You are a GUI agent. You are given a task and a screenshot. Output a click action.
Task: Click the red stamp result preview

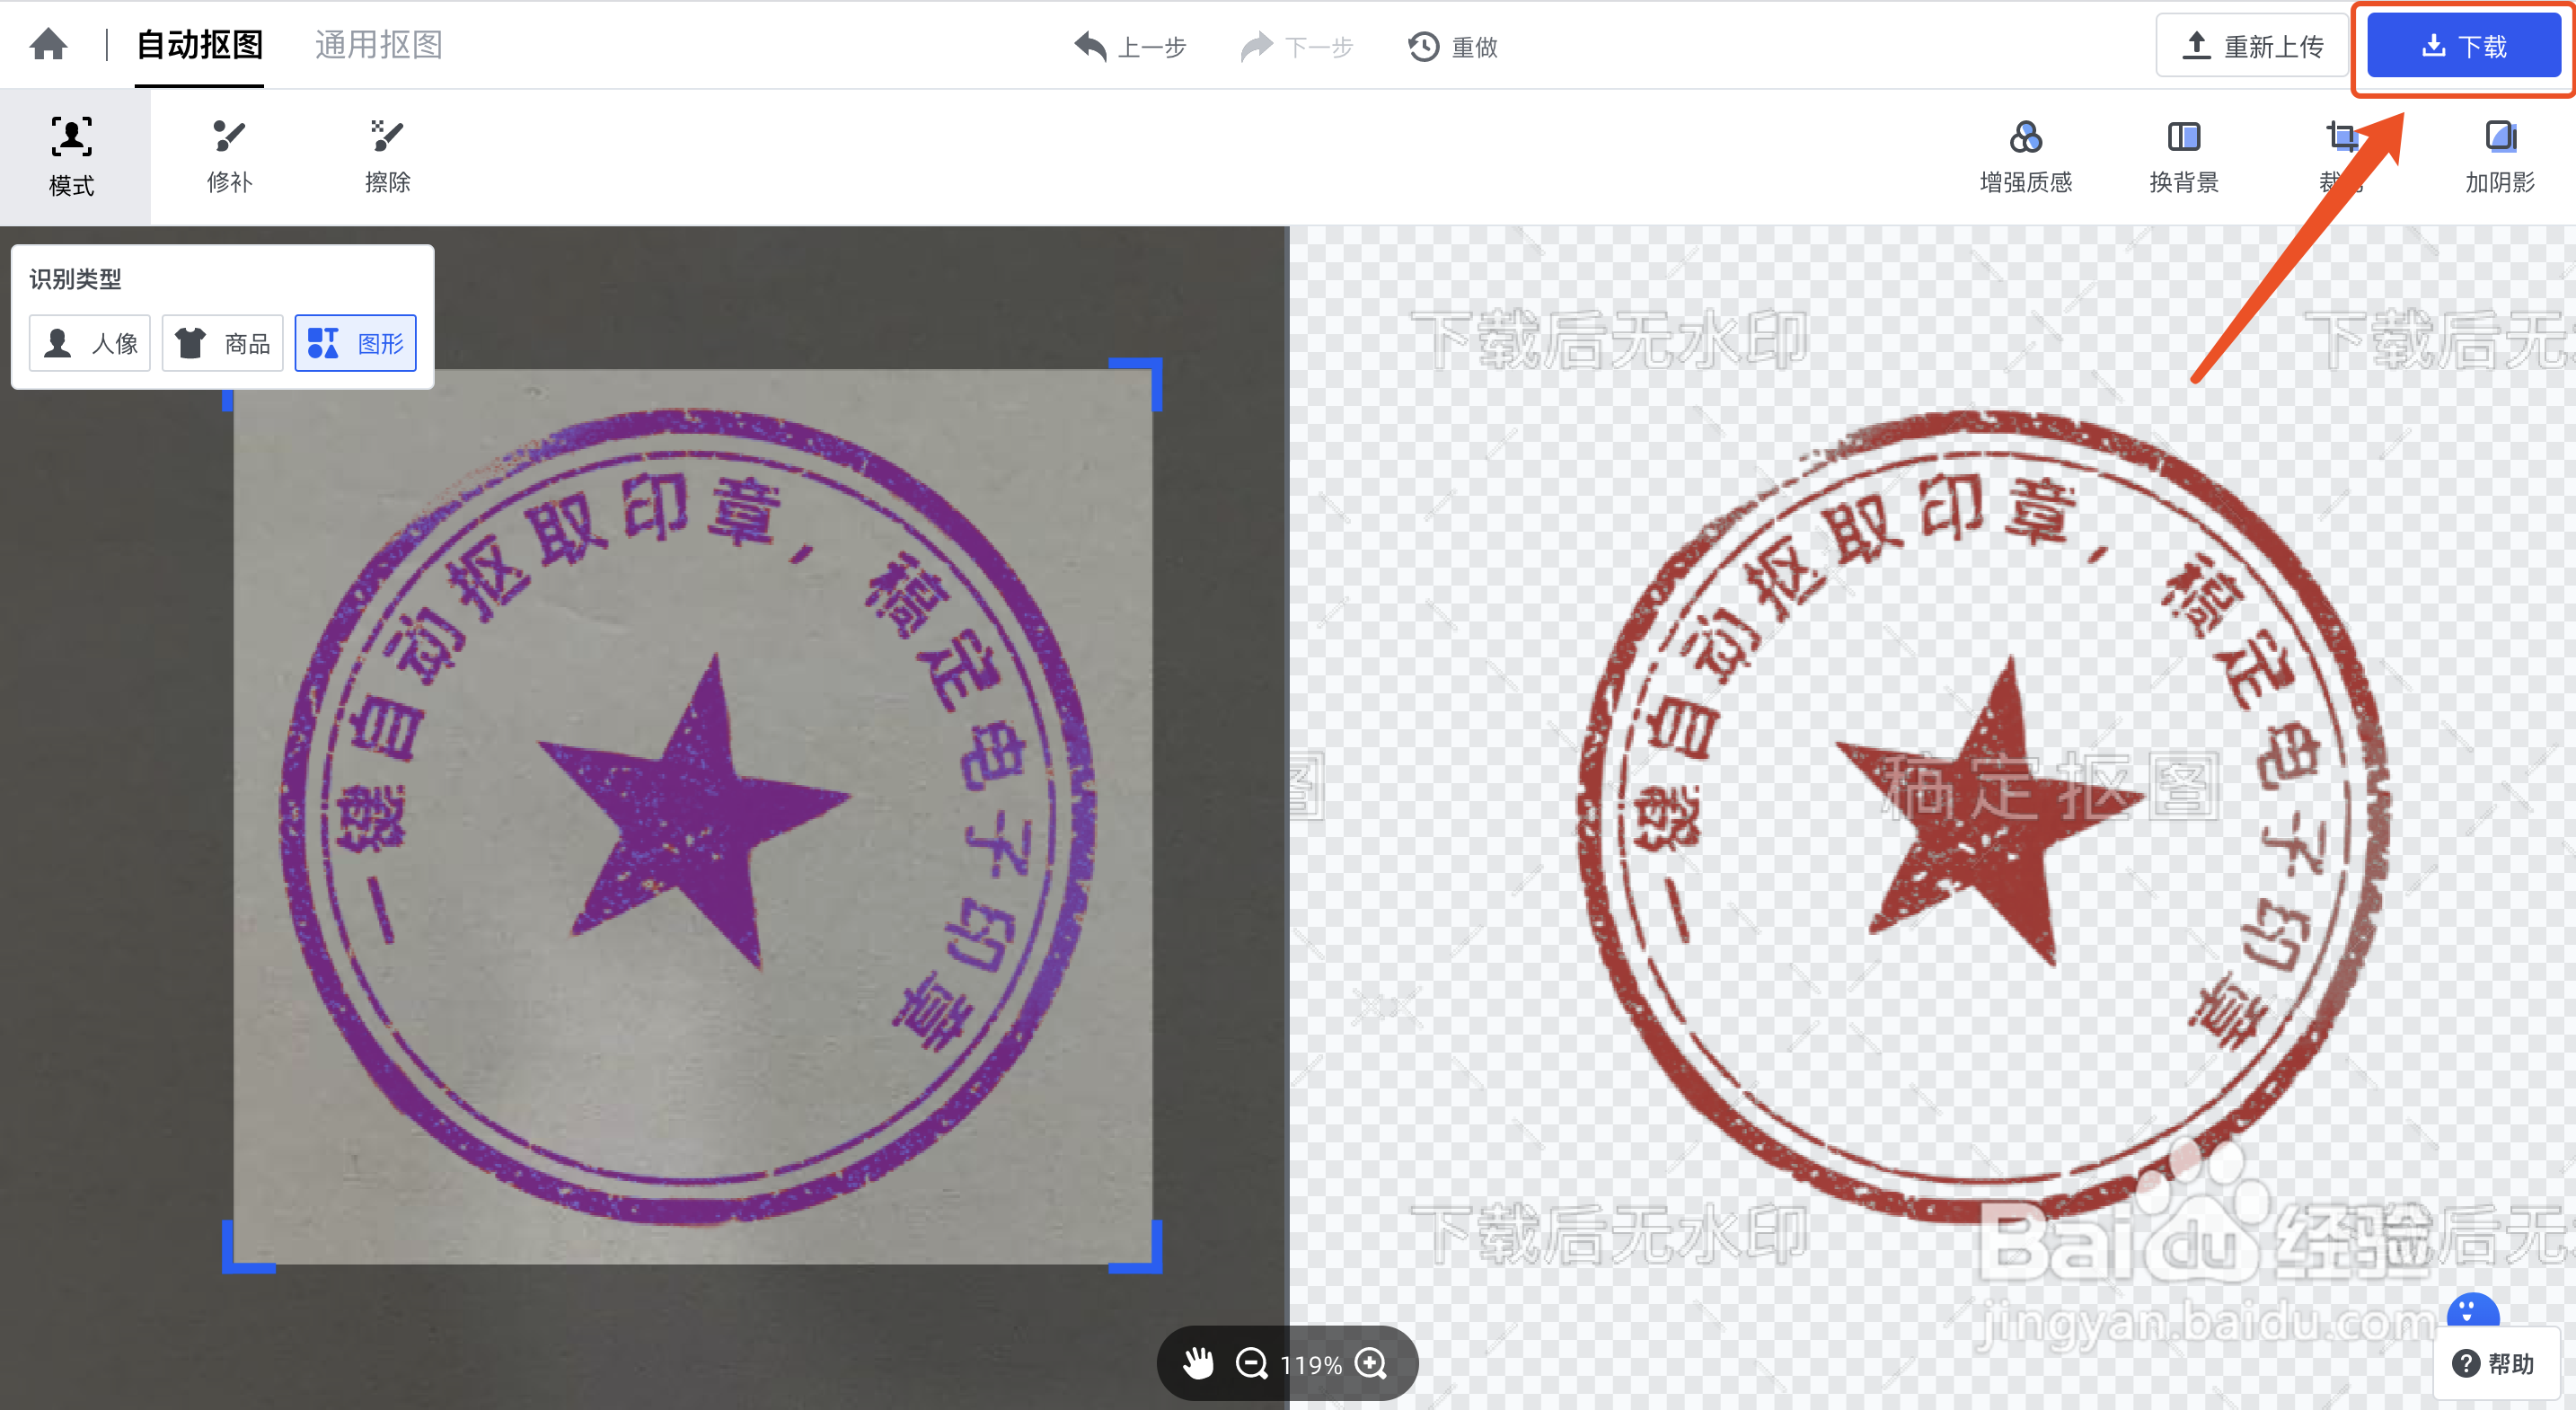1983,816
